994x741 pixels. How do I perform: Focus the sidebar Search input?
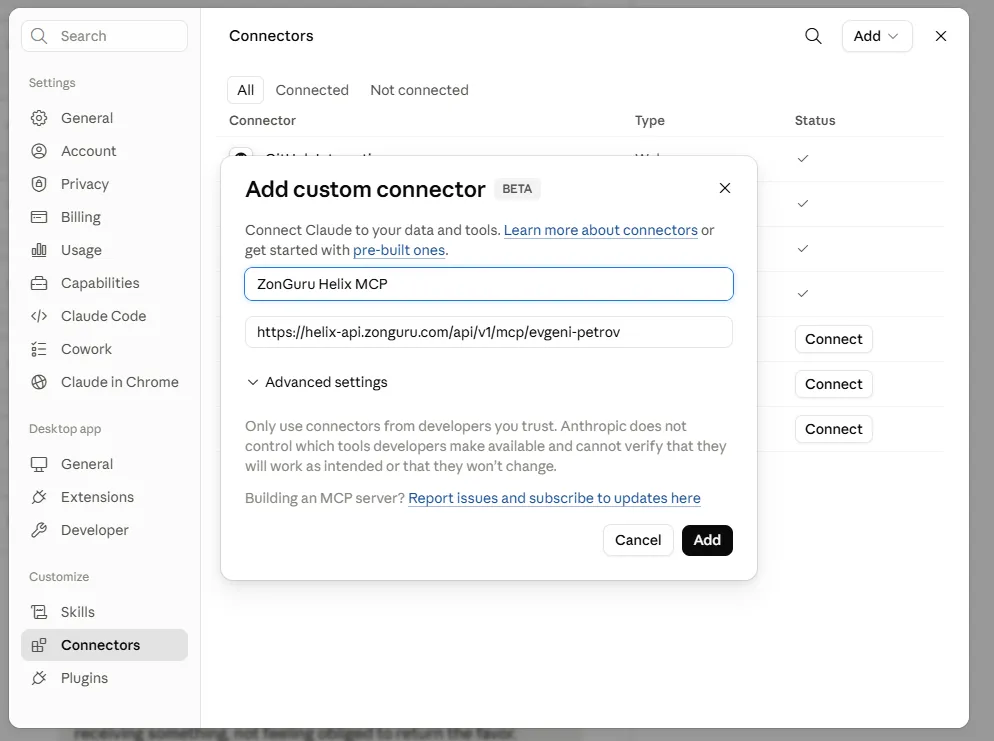tap(105, 36)
